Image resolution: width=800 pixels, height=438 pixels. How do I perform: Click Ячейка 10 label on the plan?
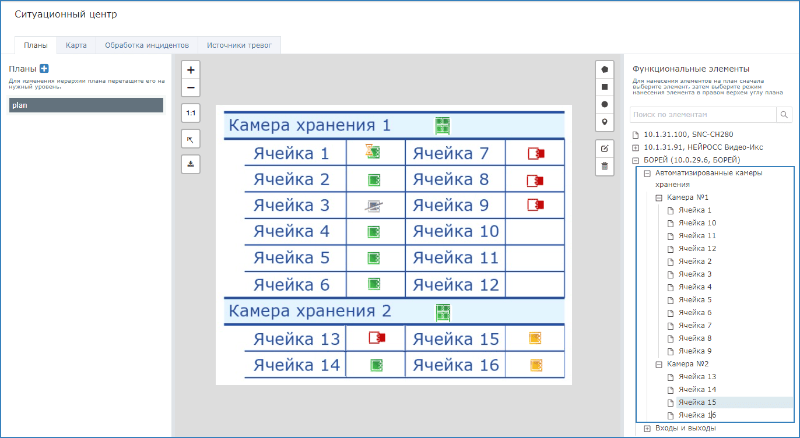tap(456, 231)
